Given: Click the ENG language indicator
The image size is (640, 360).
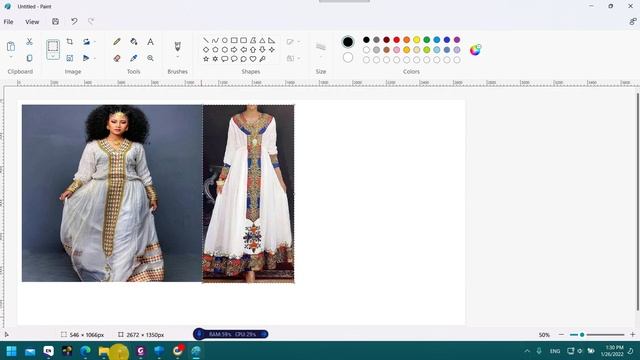Looking at the screenshot, I should tap(555, 351).
